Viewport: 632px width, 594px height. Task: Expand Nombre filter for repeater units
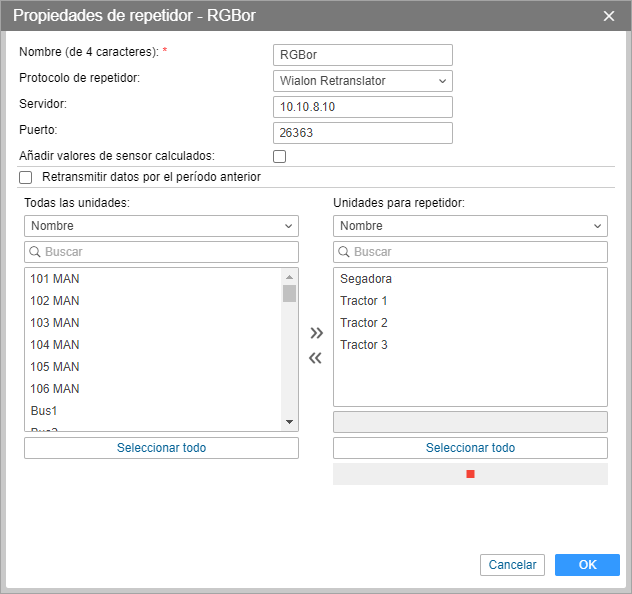[x=470, y=226]
